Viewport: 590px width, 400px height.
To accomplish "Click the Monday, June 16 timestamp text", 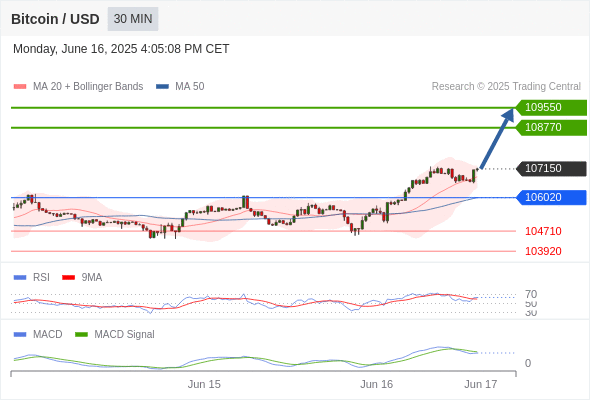I will pyautogui.click(x=121, y=49).
